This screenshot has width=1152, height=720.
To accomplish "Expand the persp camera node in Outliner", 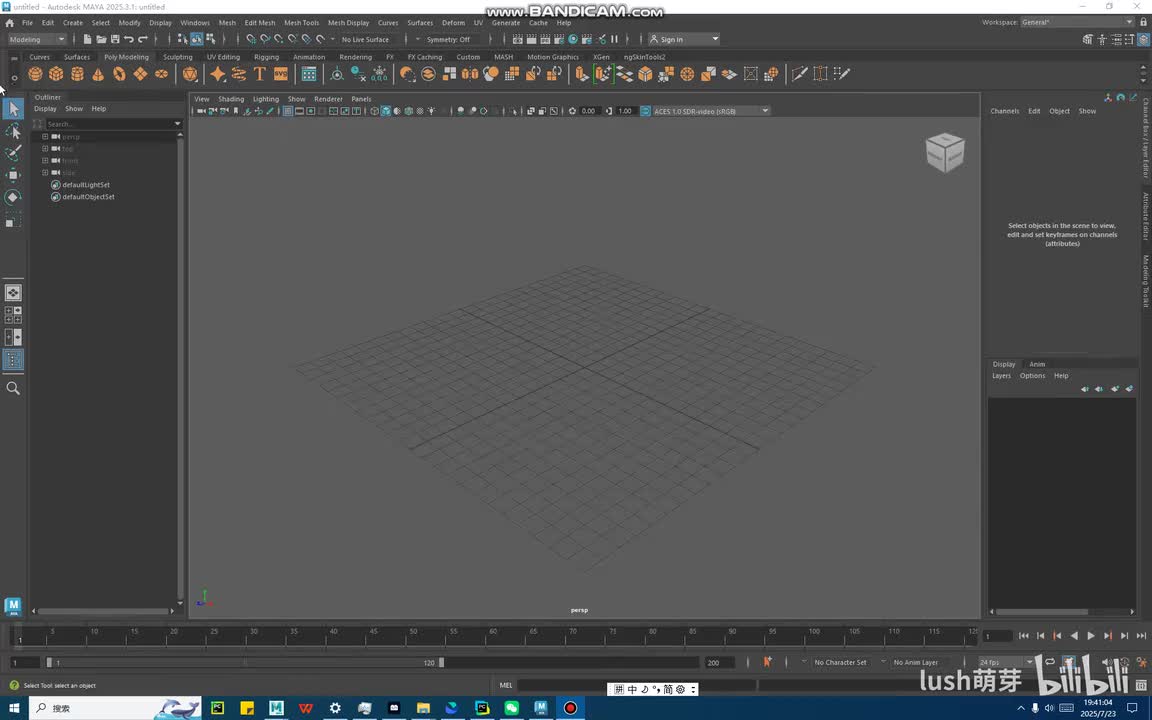I will (45, 136).
